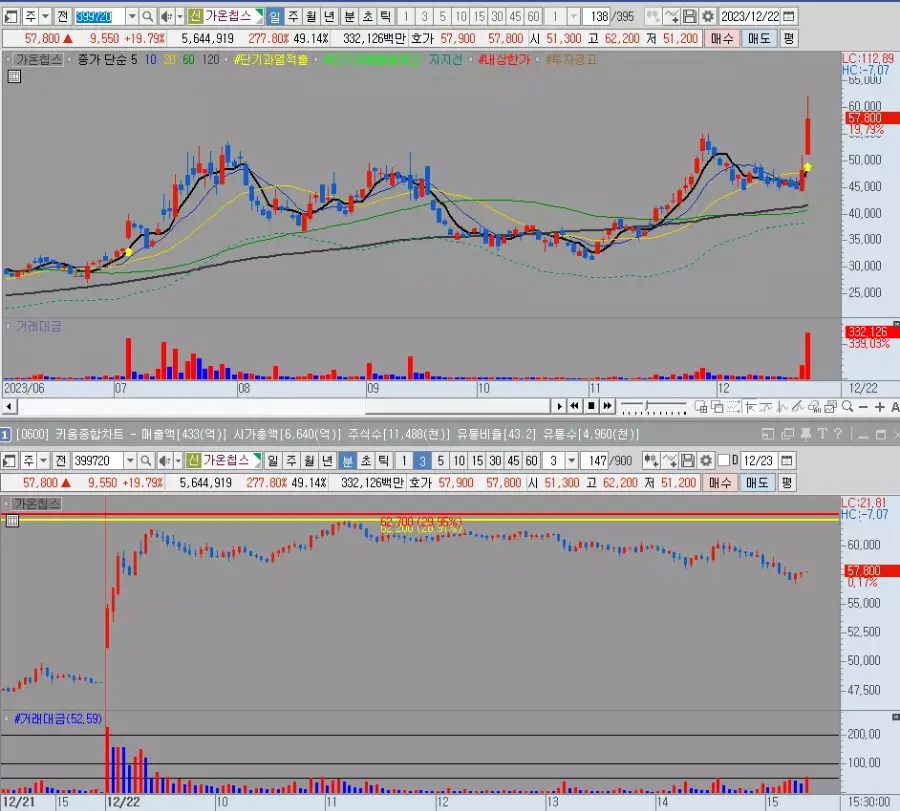The image size is (900, 811).
Task: Click the grid-window icon beside the zoom slider
Action: [x=701, y=407]
